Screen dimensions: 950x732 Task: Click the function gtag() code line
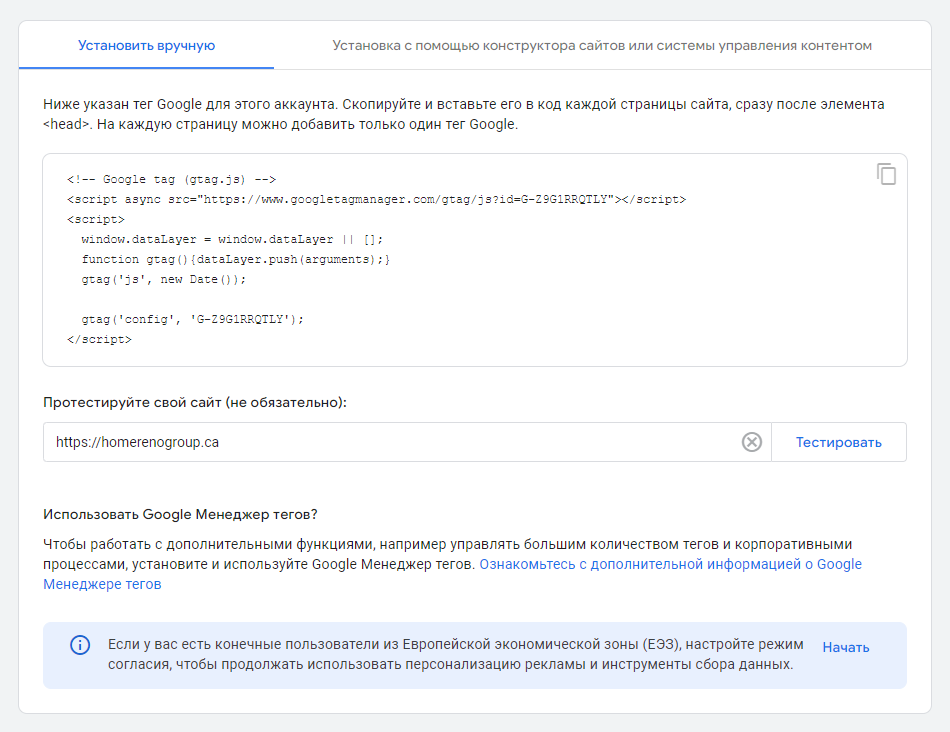pyautogui.click(x=235, y=259)
